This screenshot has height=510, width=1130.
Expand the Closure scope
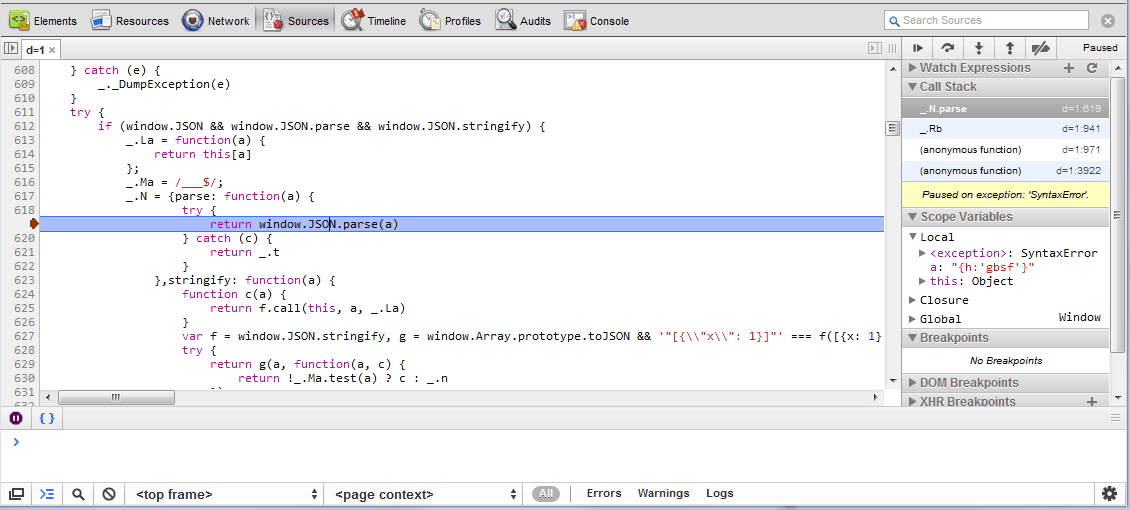(x=912, y=300)
